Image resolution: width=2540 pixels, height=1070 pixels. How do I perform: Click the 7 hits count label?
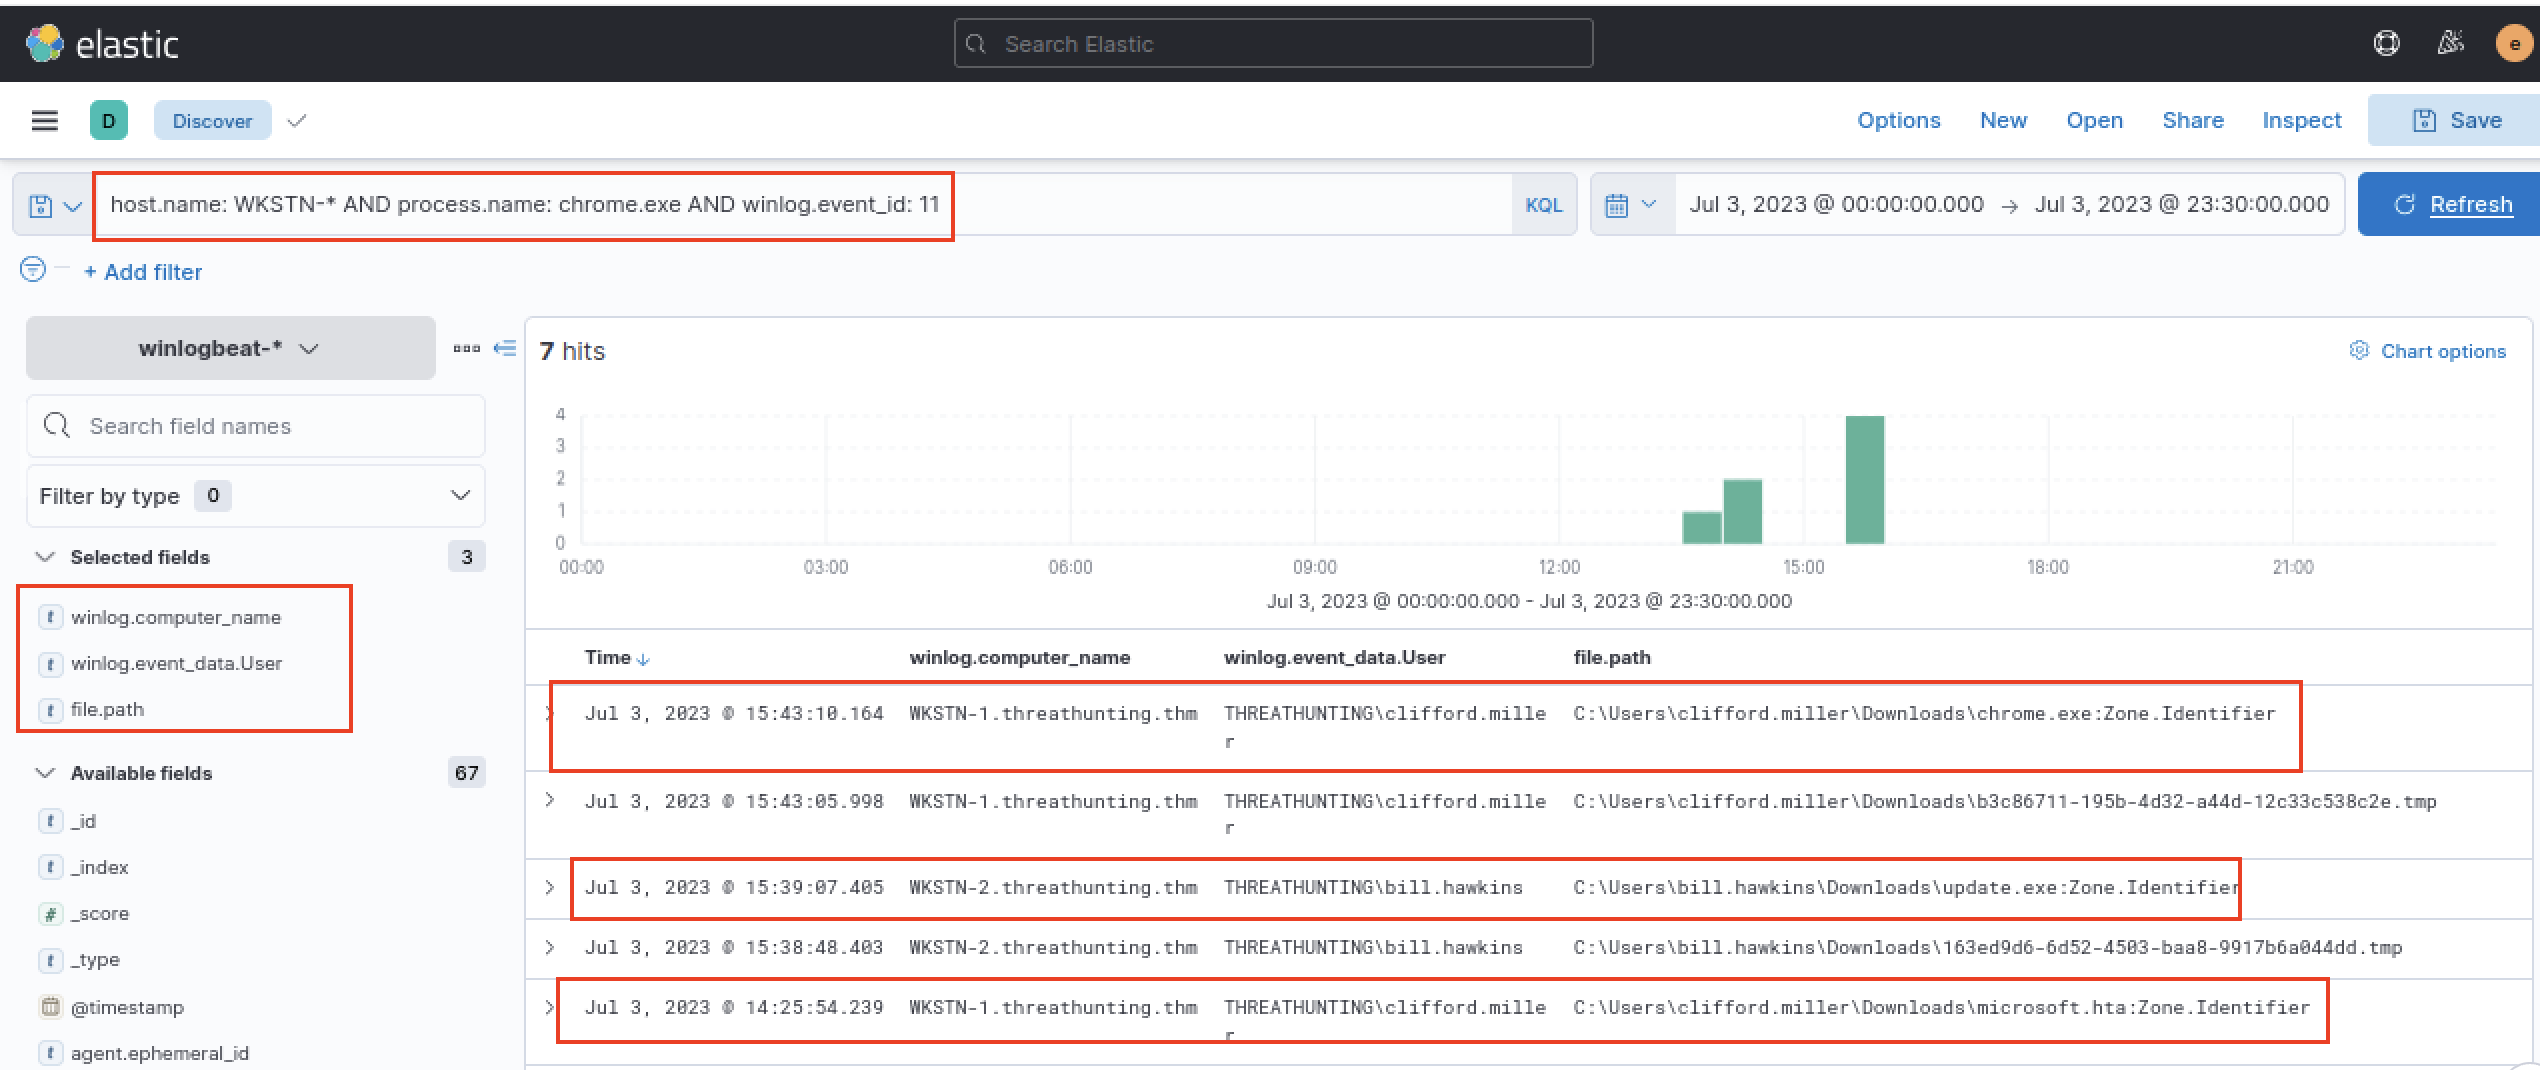(x=572, y=351)
